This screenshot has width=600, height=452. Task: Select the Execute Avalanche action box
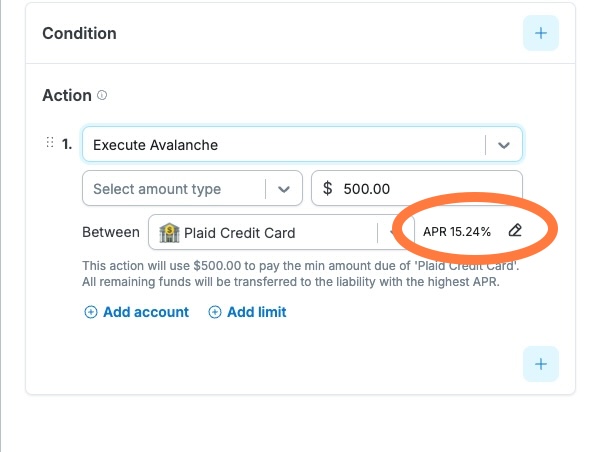pos(302,144)
